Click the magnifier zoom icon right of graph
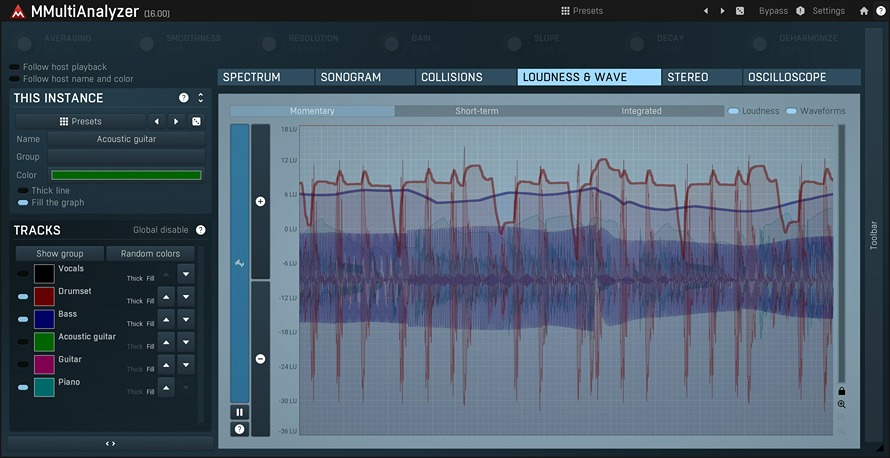This screenshot has width=890, height=458. click(842, 405)
